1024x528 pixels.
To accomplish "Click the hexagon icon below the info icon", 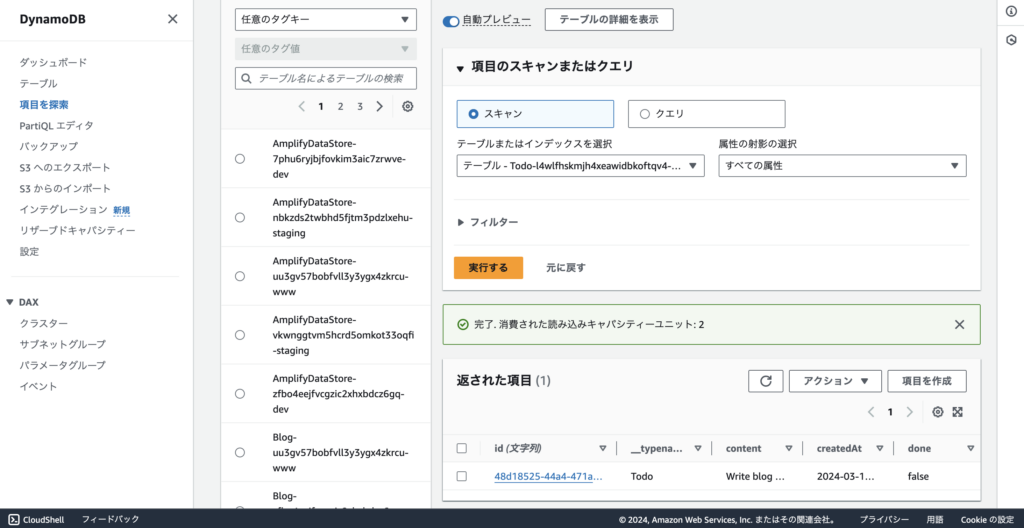I will [x=1011, y=40].
